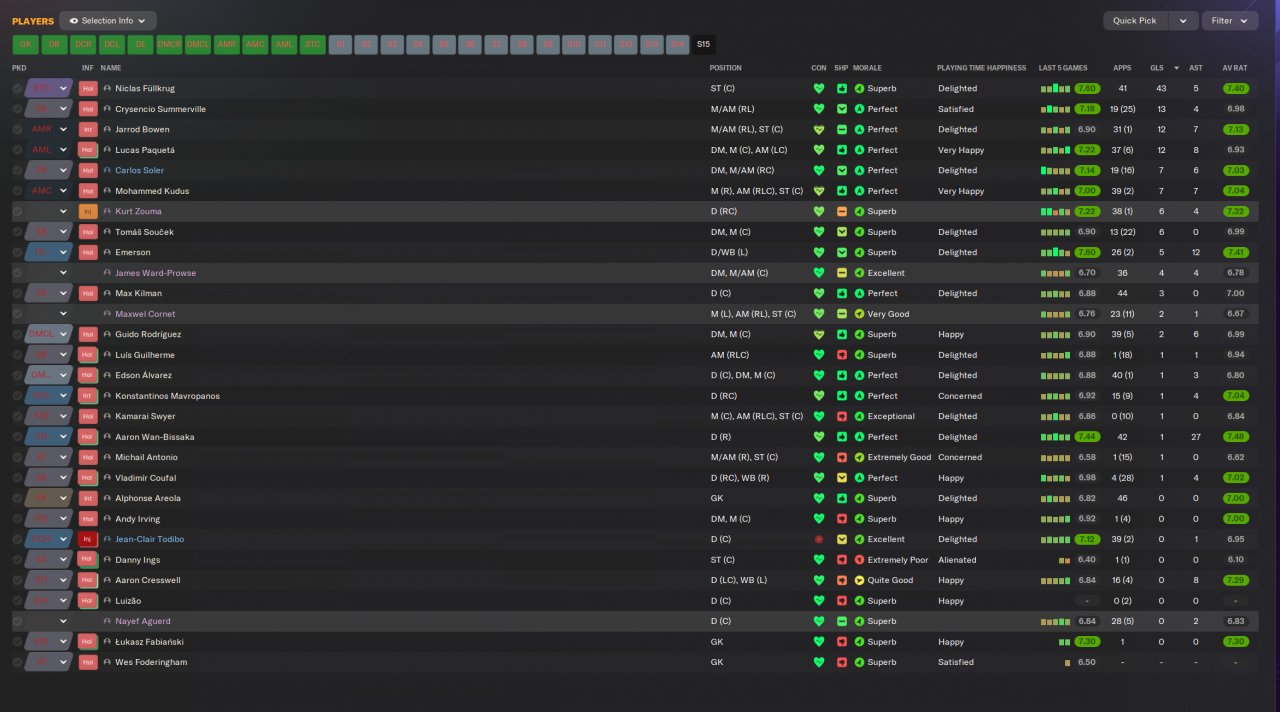This screenshot has height=712, width=1280.
Task: Tick the checkbox beside Edson Álvarez
Action: pos(17,375)
